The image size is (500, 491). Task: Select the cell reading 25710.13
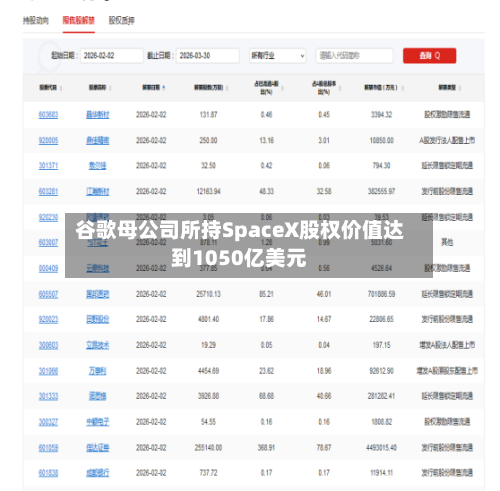click(208, 294)
